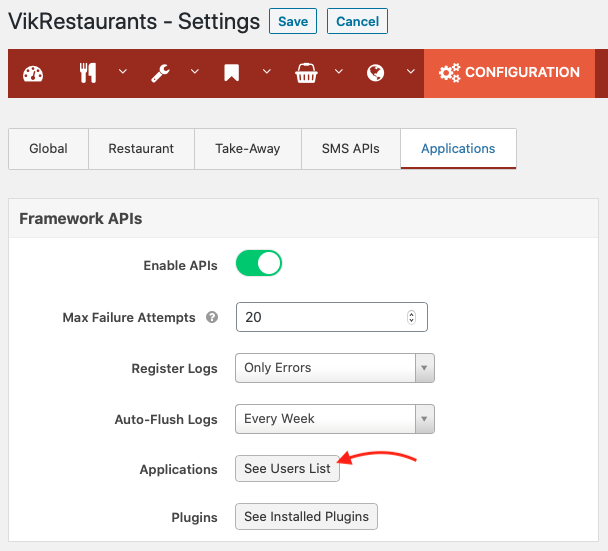Switch to the Take-Away tab
Image resolution: width=608 pixels, height=551 pixels.
pos(248,149)
